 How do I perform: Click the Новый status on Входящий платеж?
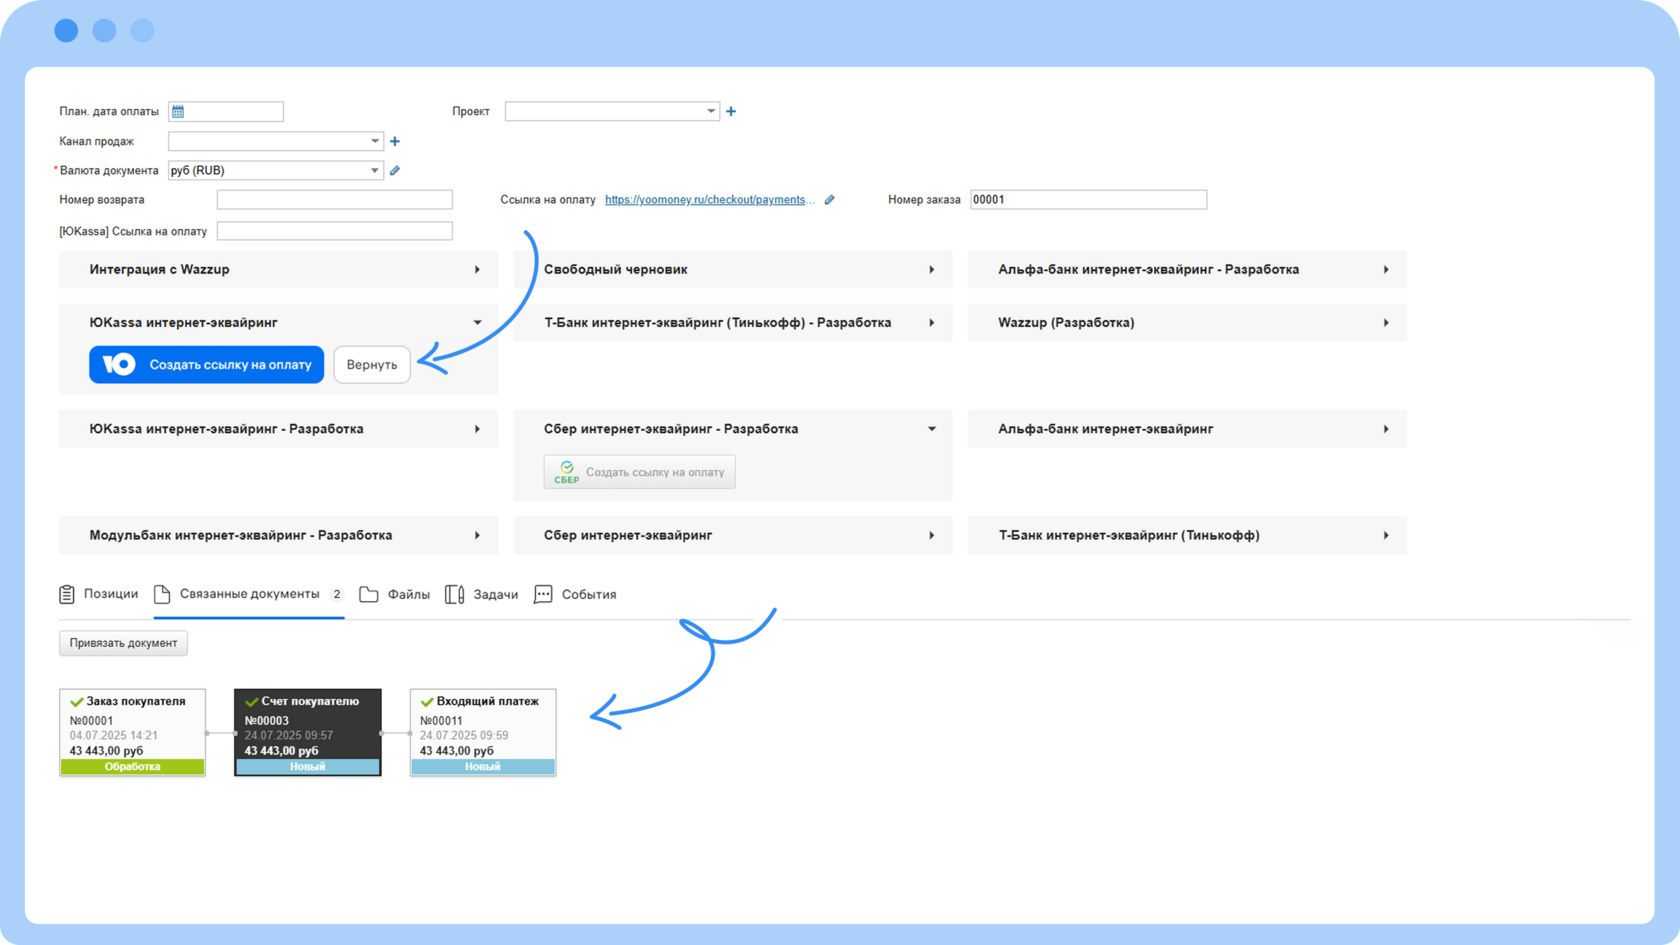coord(483,767)
